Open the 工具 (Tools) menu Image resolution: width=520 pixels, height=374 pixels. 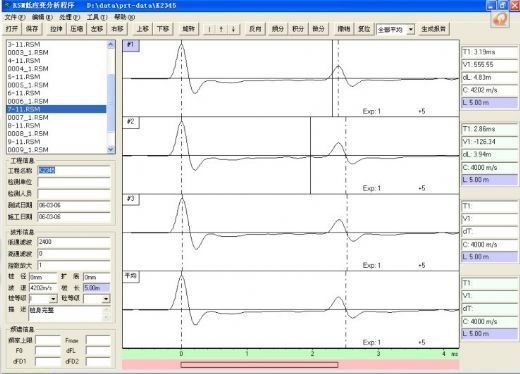tap(97, 17)
